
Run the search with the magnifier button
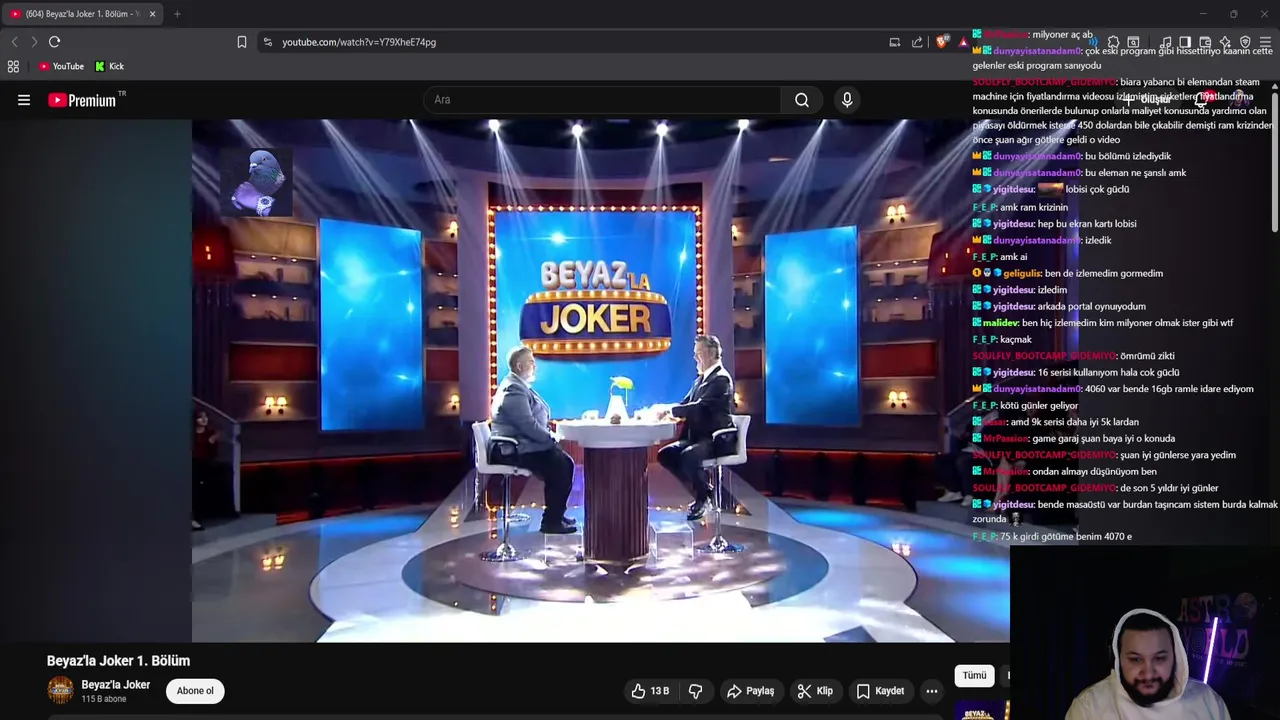(x=802, y=100)
